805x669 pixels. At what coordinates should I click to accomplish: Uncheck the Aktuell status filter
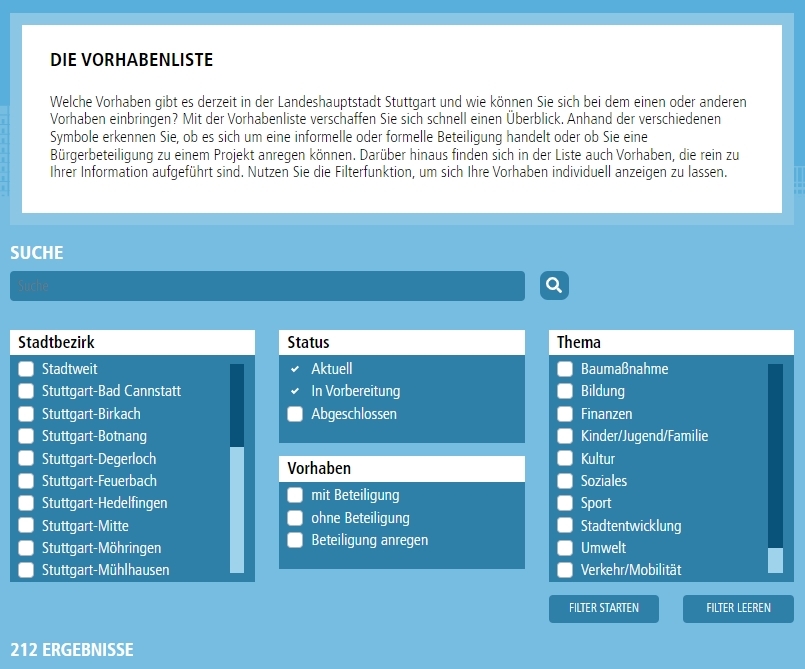(295, 369)
